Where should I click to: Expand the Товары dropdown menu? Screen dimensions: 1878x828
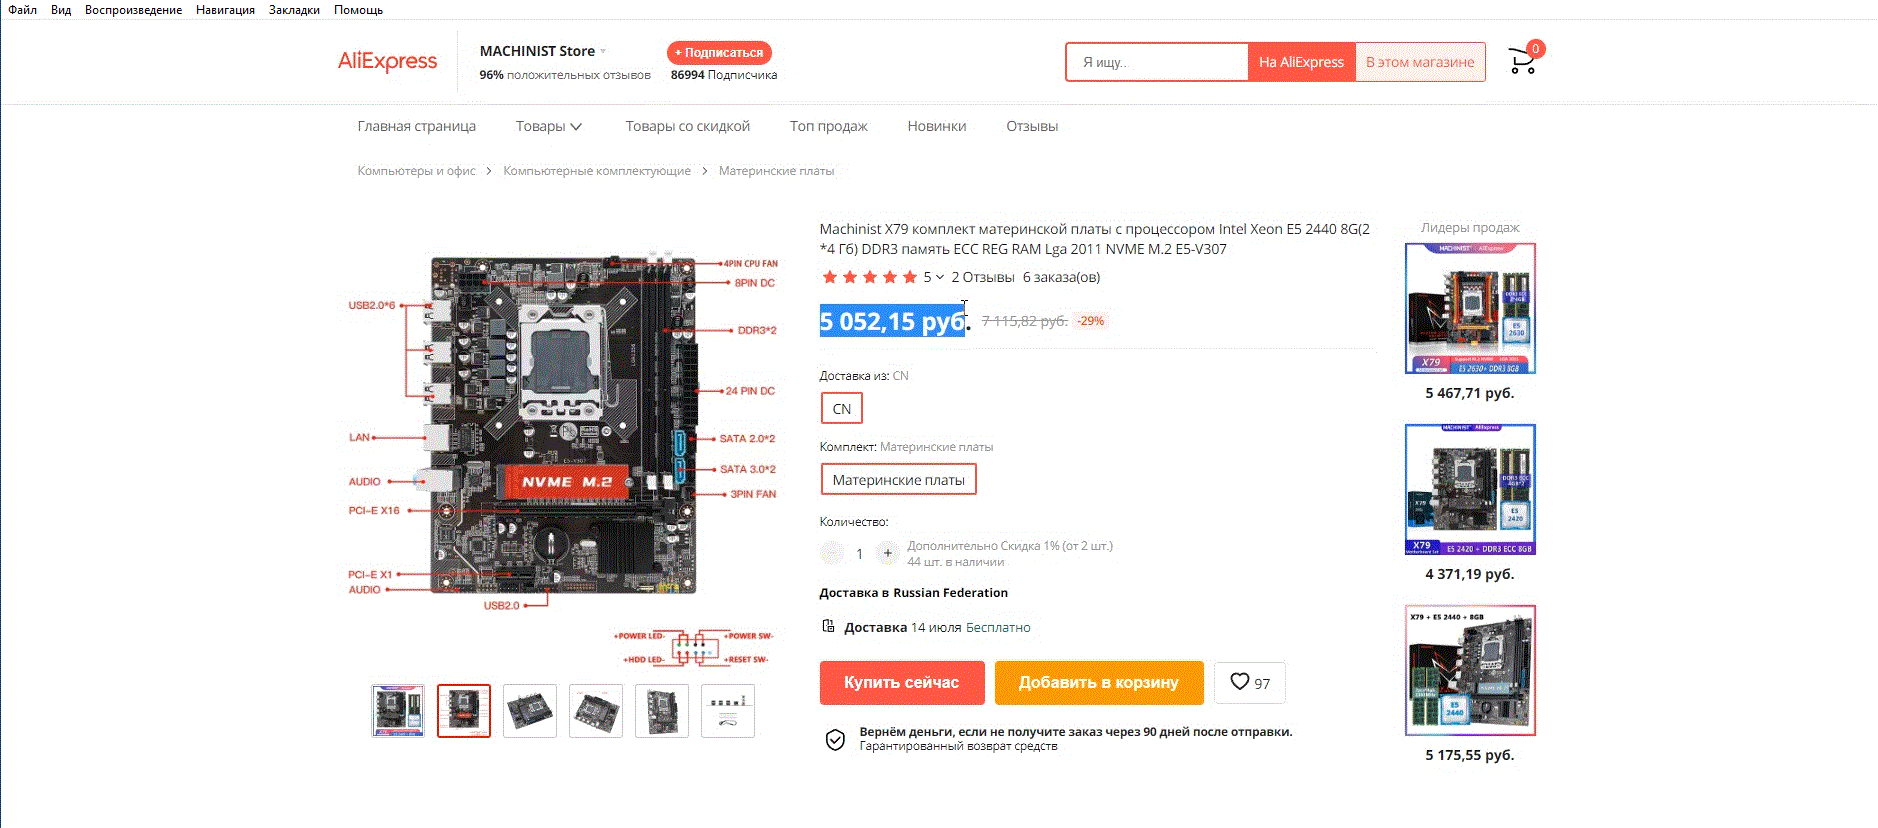tap(548, 126)
